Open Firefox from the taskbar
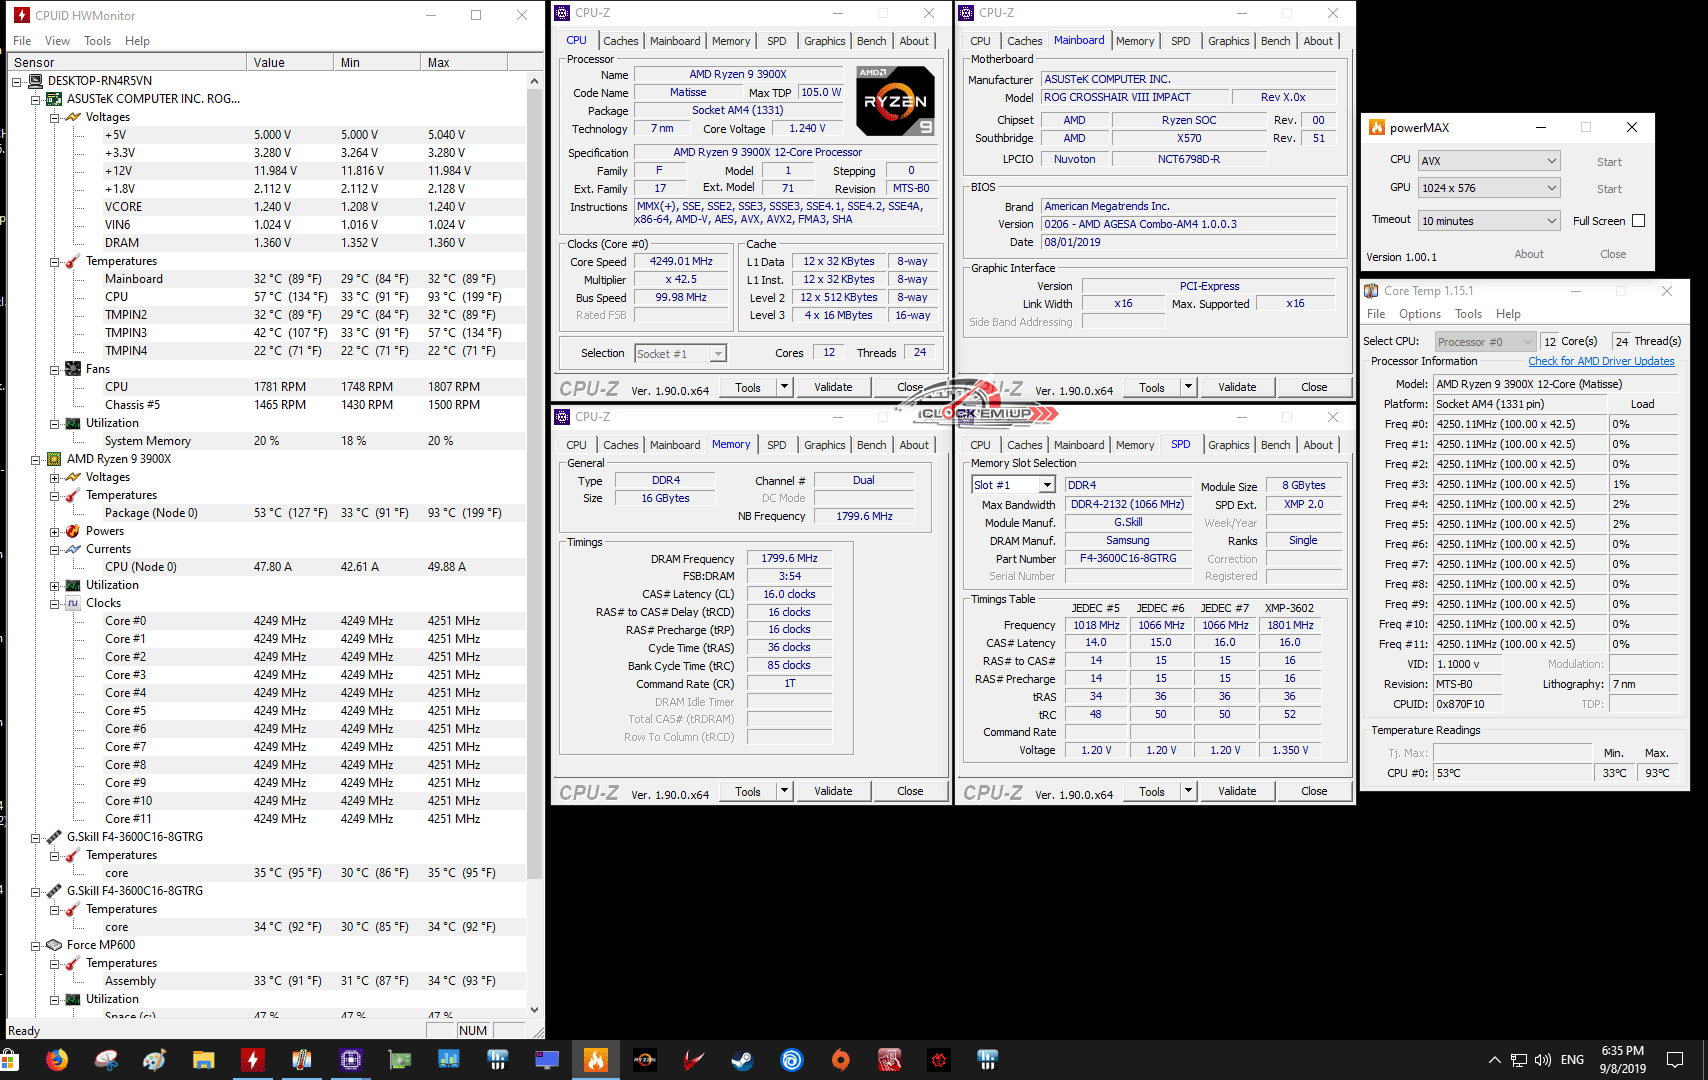The width and height of the screenshot is (1708, 1080). (x=57, y=1060)
